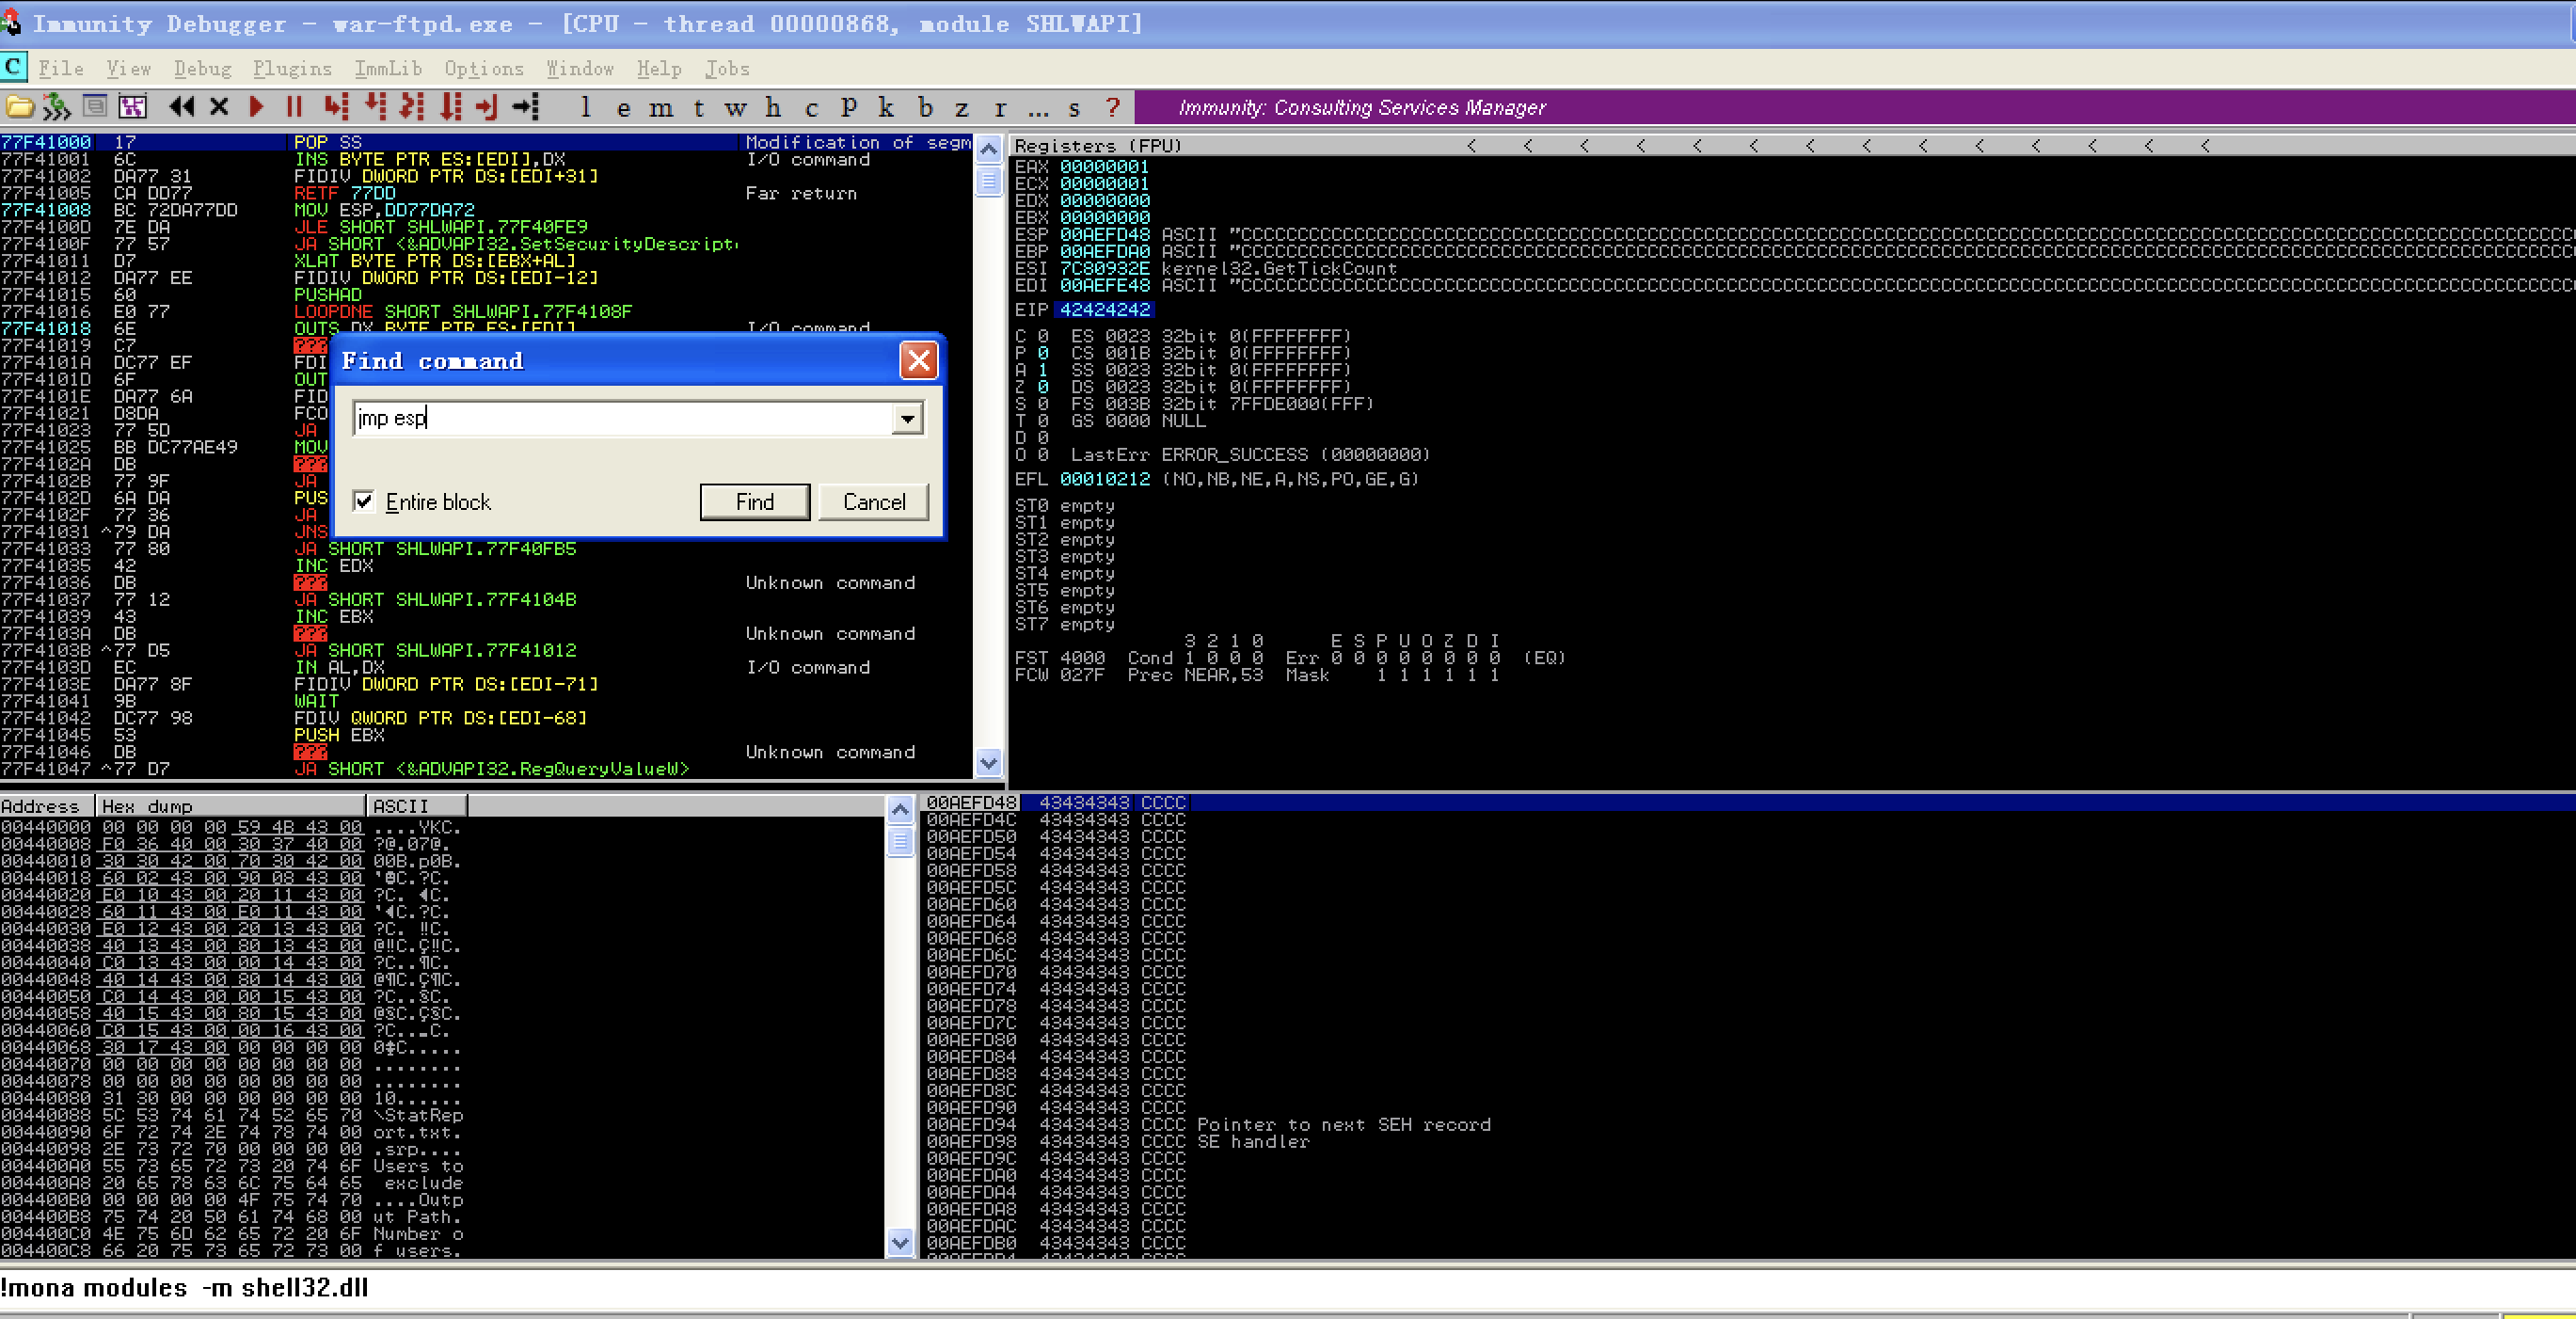Click the Registers (FPU) header bar
Screen dimensions: 2576x1319
pyautogui.click(x=1792, y=146)
